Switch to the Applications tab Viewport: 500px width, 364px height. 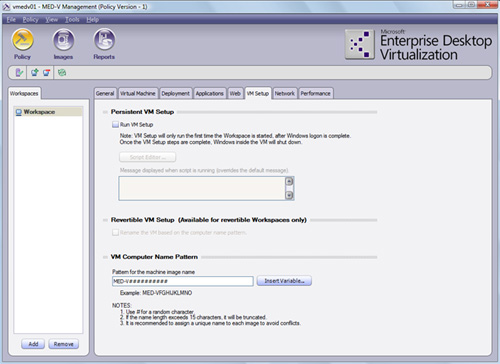coord(210,94)
